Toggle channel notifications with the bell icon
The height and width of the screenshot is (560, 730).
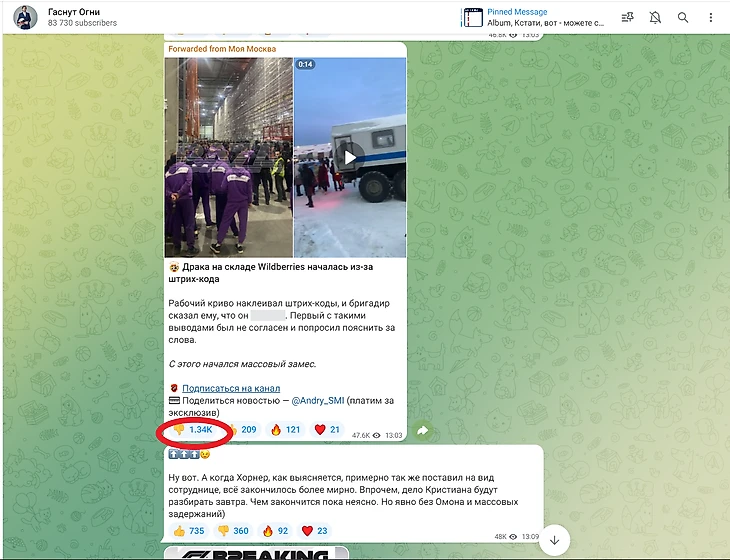pyautogui.click(x=655, y=17)
